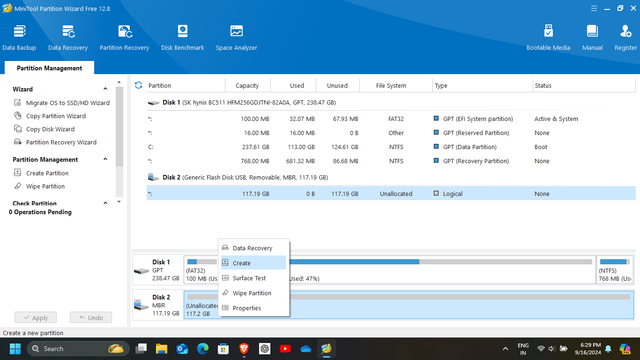Open the Data Recovery tool
The height and width of the screenshot is (360, 640).
68,38
